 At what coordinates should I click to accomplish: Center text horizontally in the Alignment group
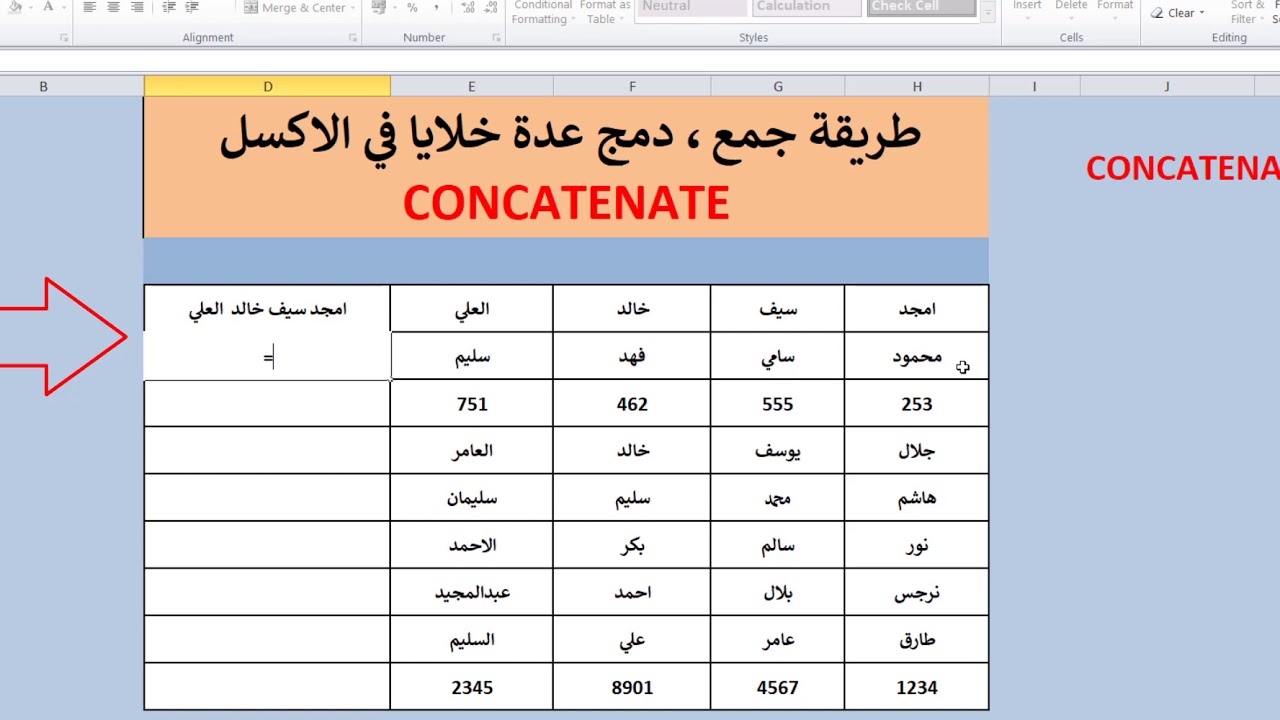[113, 7]
